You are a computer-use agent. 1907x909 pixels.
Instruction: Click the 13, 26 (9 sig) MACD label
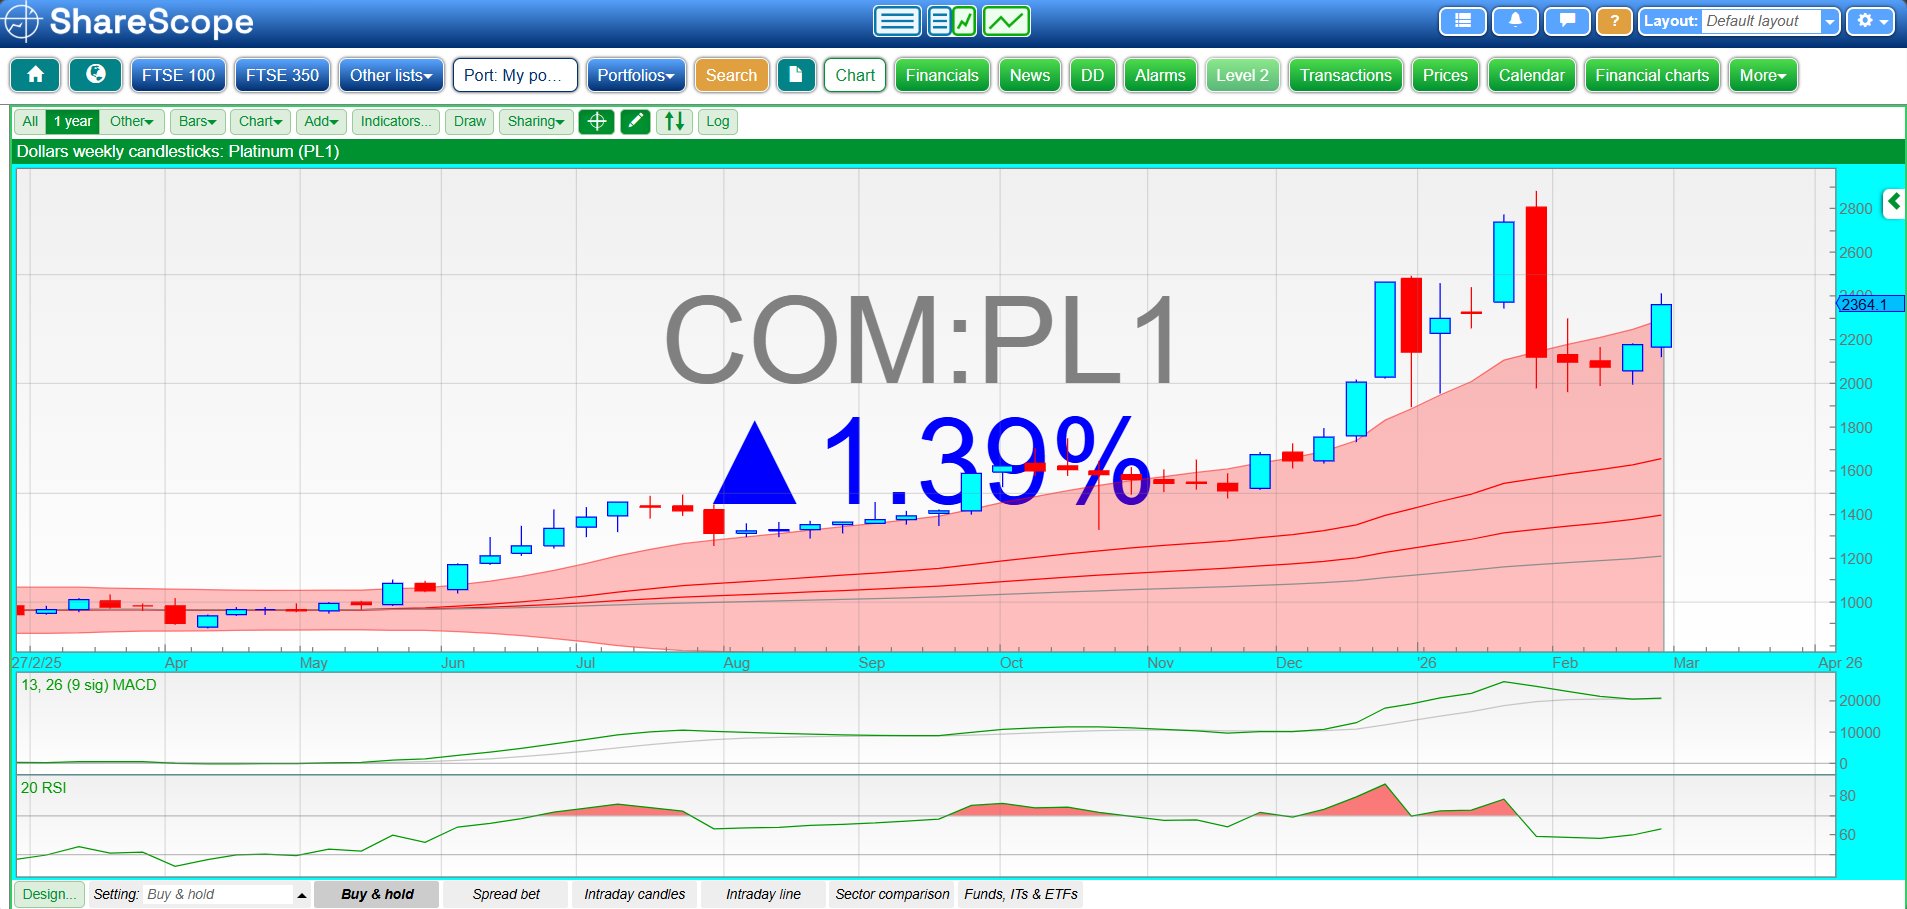pos(89,685)
